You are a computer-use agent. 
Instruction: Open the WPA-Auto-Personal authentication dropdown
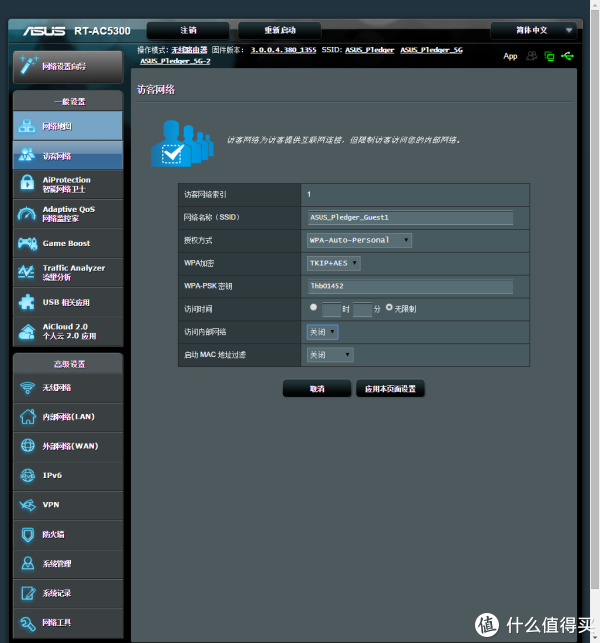coord(359,240)
